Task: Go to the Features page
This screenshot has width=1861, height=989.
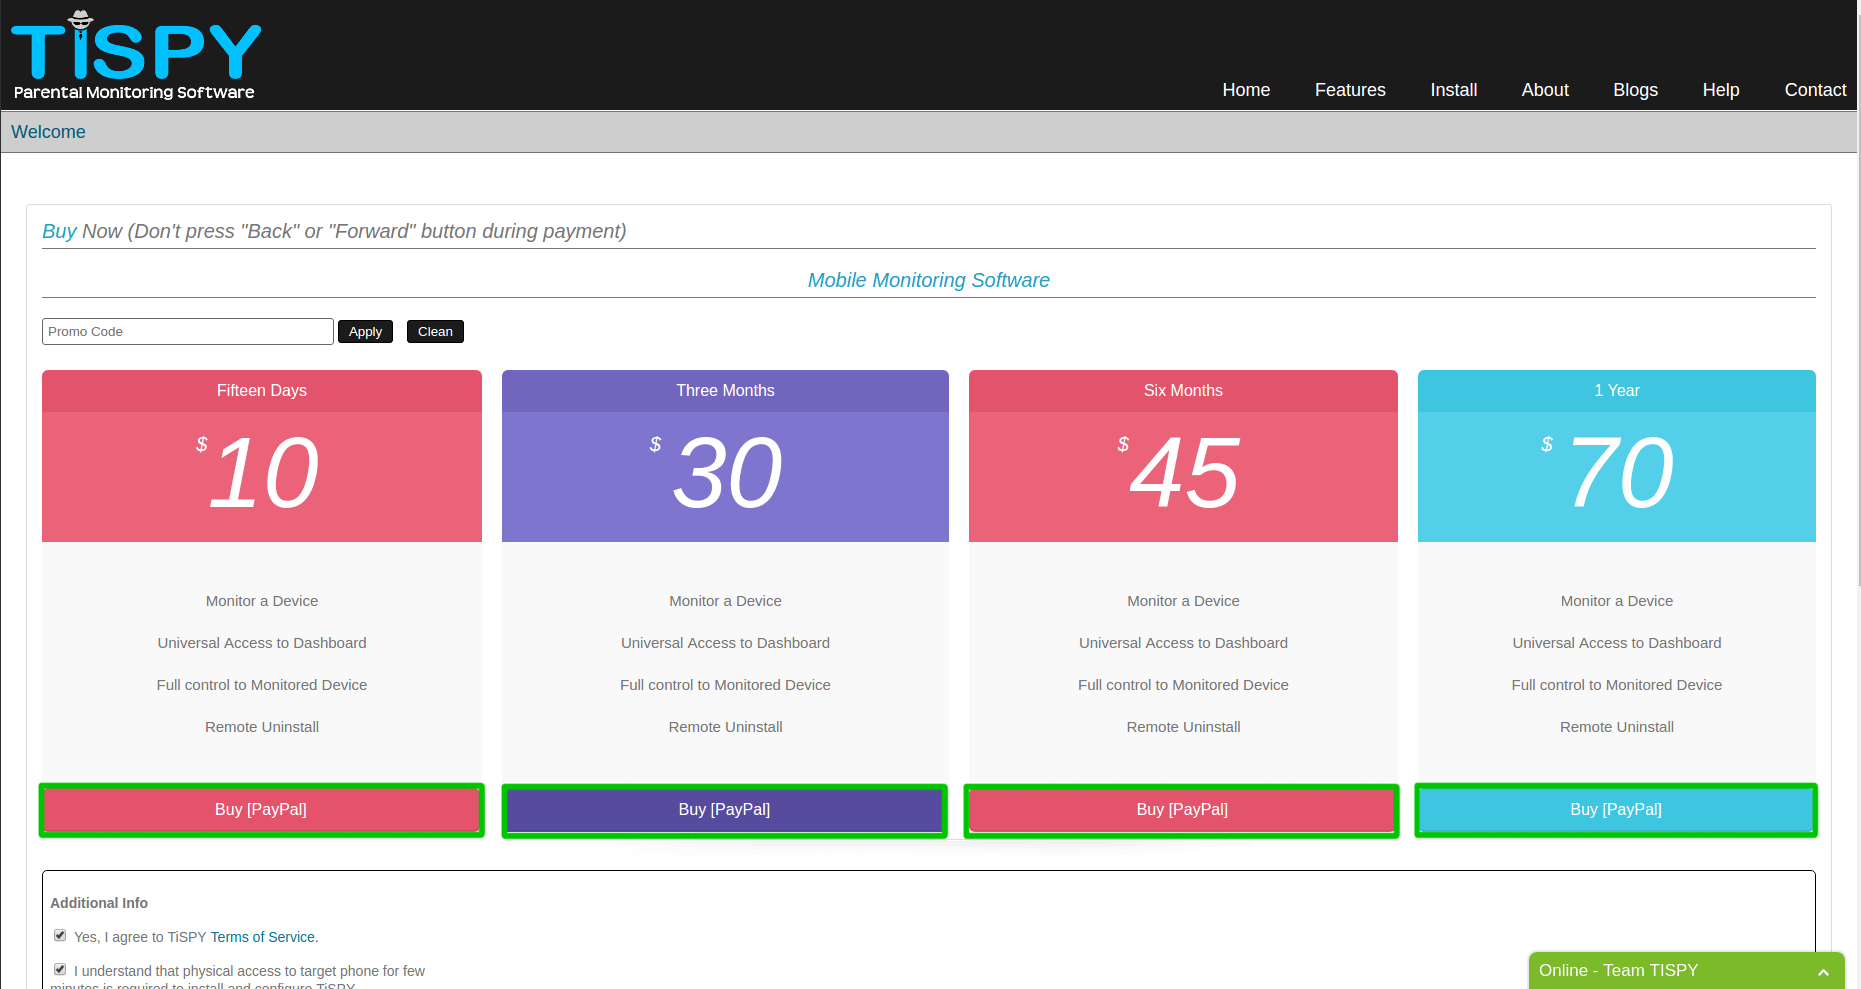Action: [x=1350, y=90]
